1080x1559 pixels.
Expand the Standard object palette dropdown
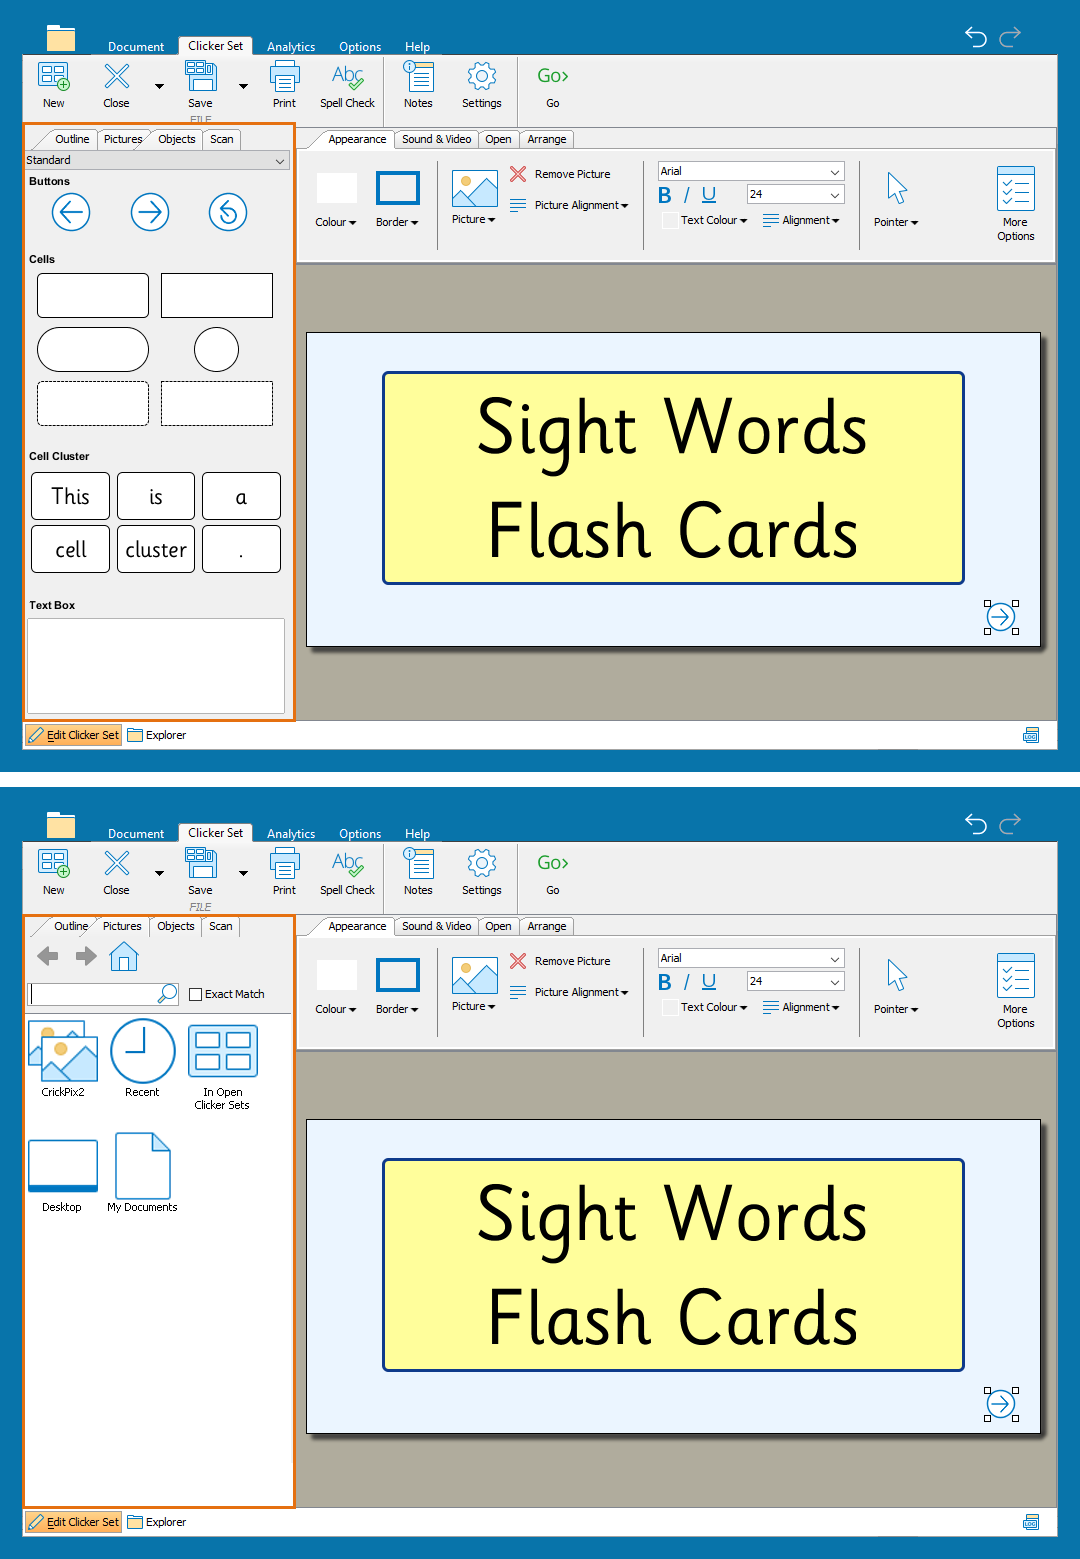pos(279,160)
